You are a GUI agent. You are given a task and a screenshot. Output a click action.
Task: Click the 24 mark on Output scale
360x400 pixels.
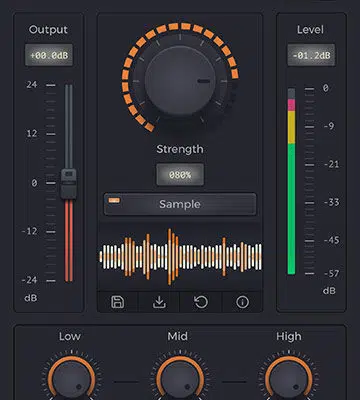[x=32, y=85]
